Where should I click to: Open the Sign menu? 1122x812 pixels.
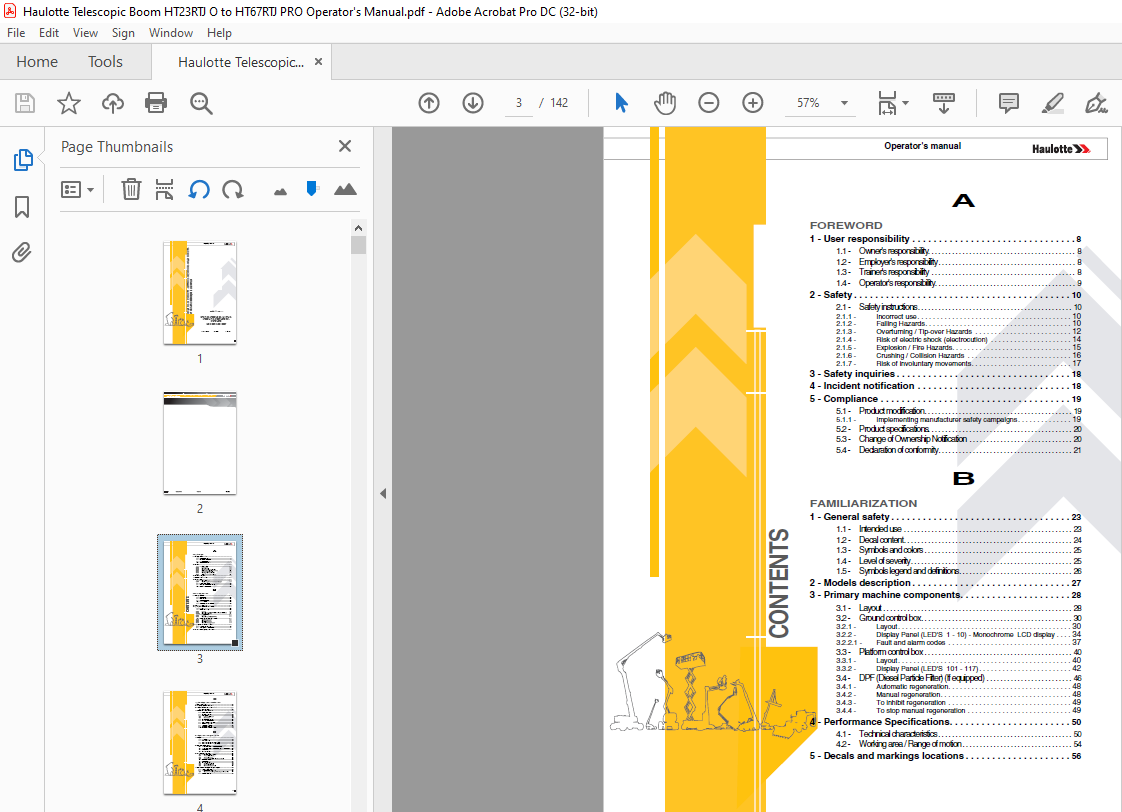[x=123, y=33]
